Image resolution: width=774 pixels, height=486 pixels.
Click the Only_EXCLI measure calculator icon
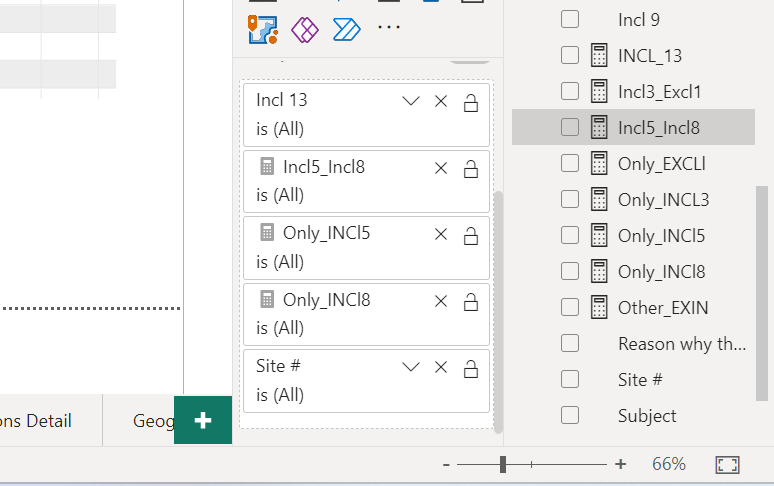599,163
